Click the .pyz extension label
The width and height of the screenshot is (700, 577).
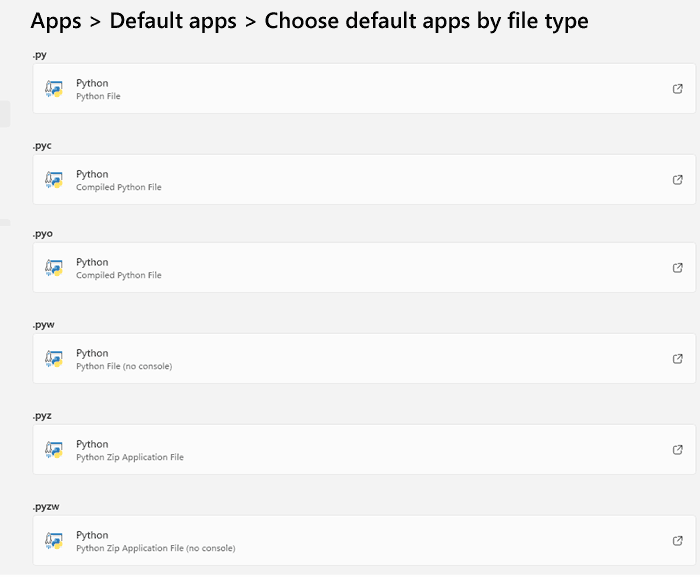[x=42, y=416]
